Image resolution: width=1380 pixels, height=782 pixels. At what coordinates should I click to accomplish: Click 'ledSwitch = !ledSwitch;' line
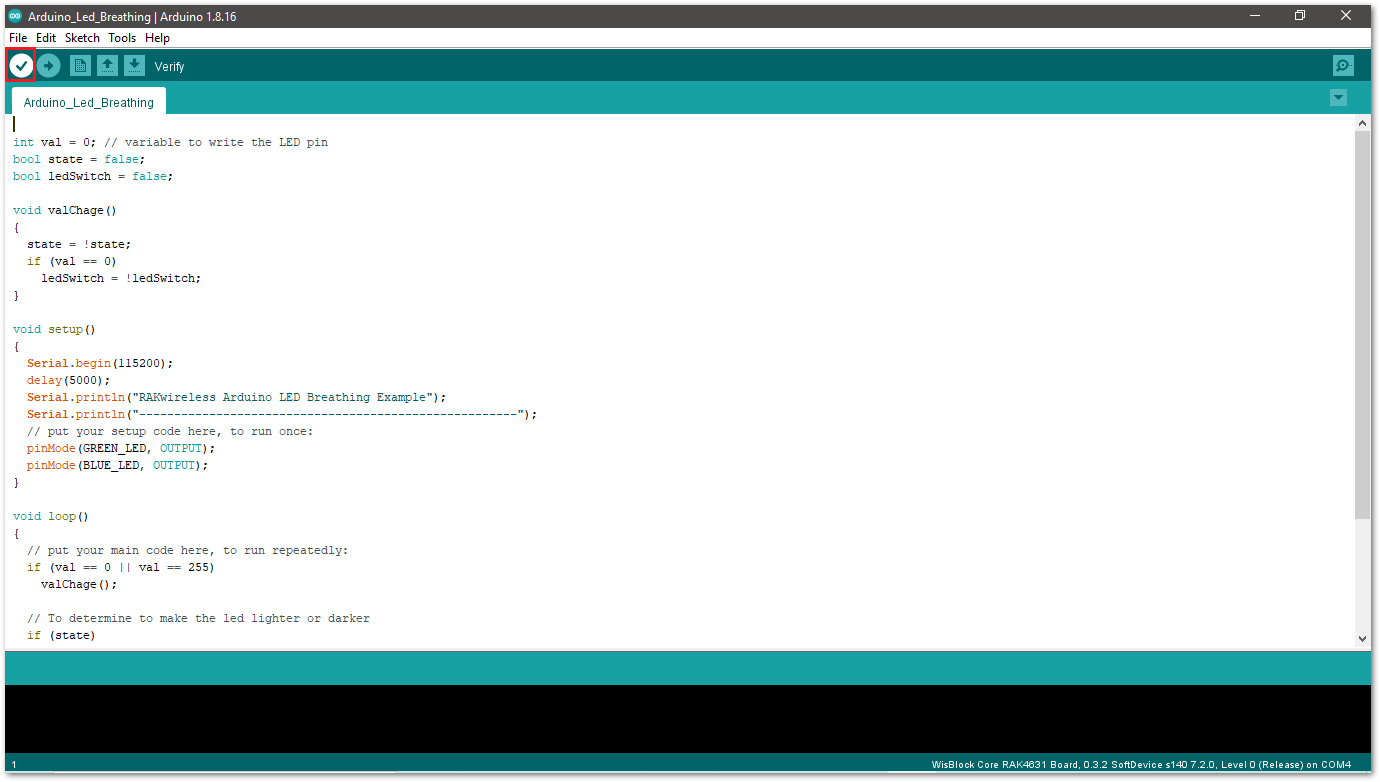[x=121, y=278]
